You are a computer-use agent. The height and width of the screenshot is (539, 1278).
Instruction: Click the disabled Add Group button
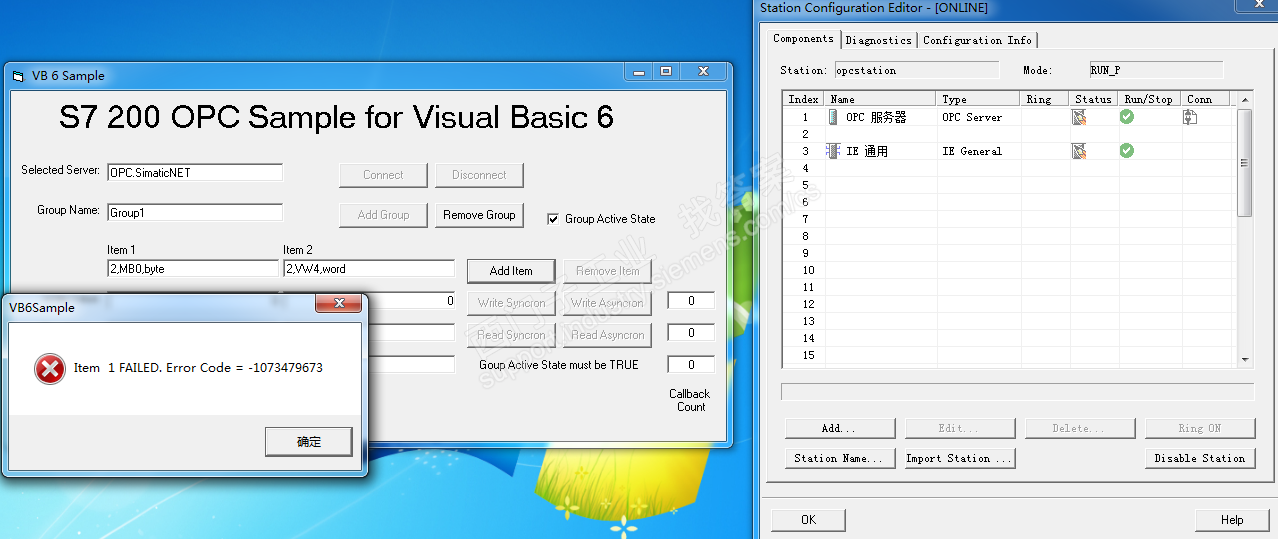pyautogui.click(x=383, y=215)
